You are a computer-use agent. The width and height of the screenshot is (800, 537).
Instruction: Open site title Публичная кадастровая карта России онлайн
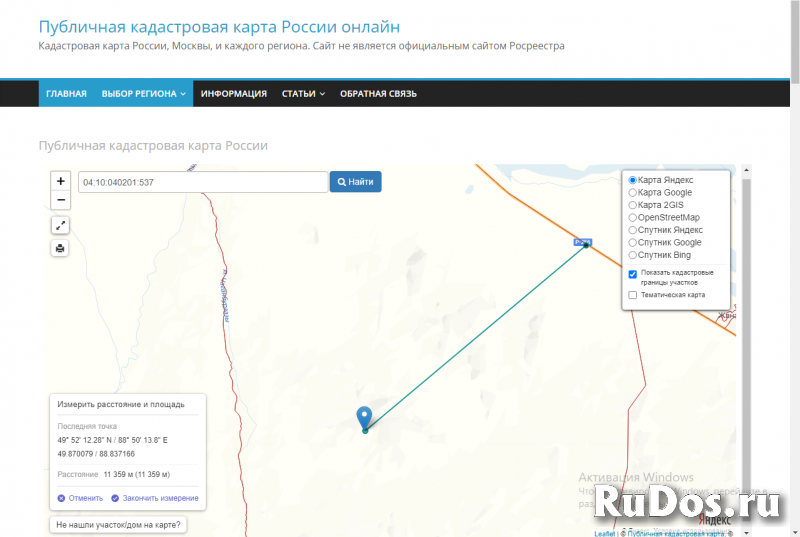[x=219, y=27]
